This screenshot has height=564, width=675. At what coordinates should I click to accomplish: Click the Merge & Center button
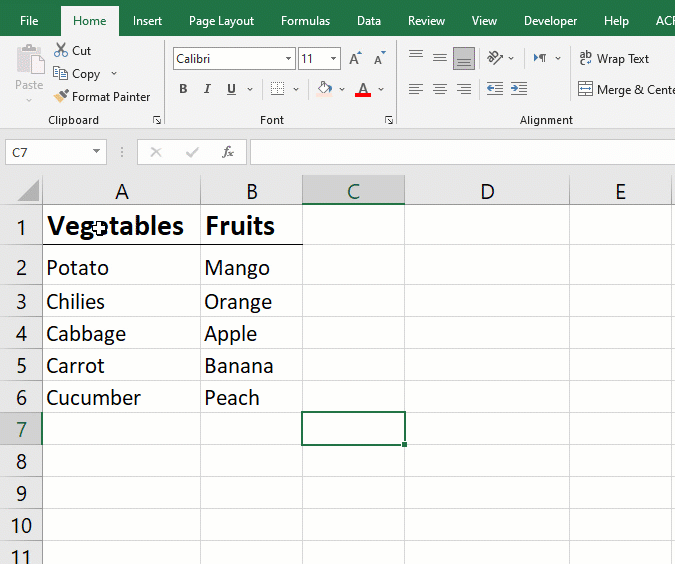[x=626, y=89]
